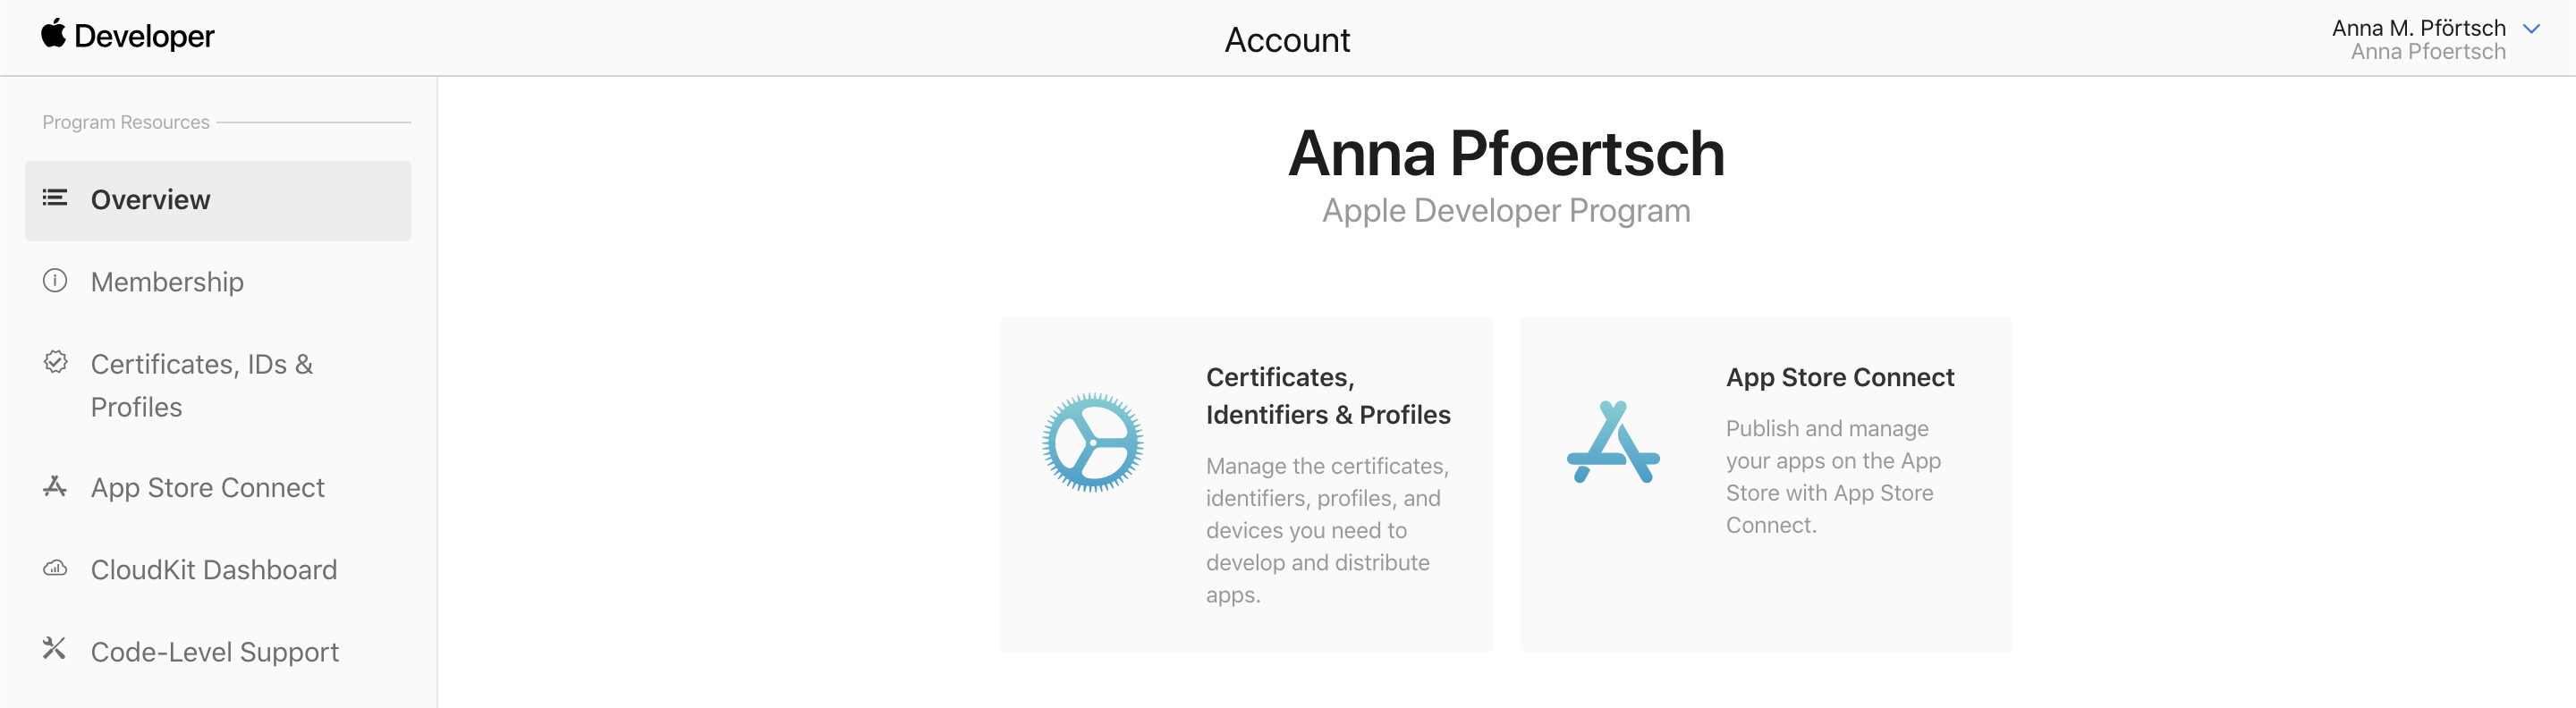Image resolution: width=2576 pixels, height=708 pixels.
Task: Open the Anna M. Pförtsch account menu
Action: (2418, 28)
